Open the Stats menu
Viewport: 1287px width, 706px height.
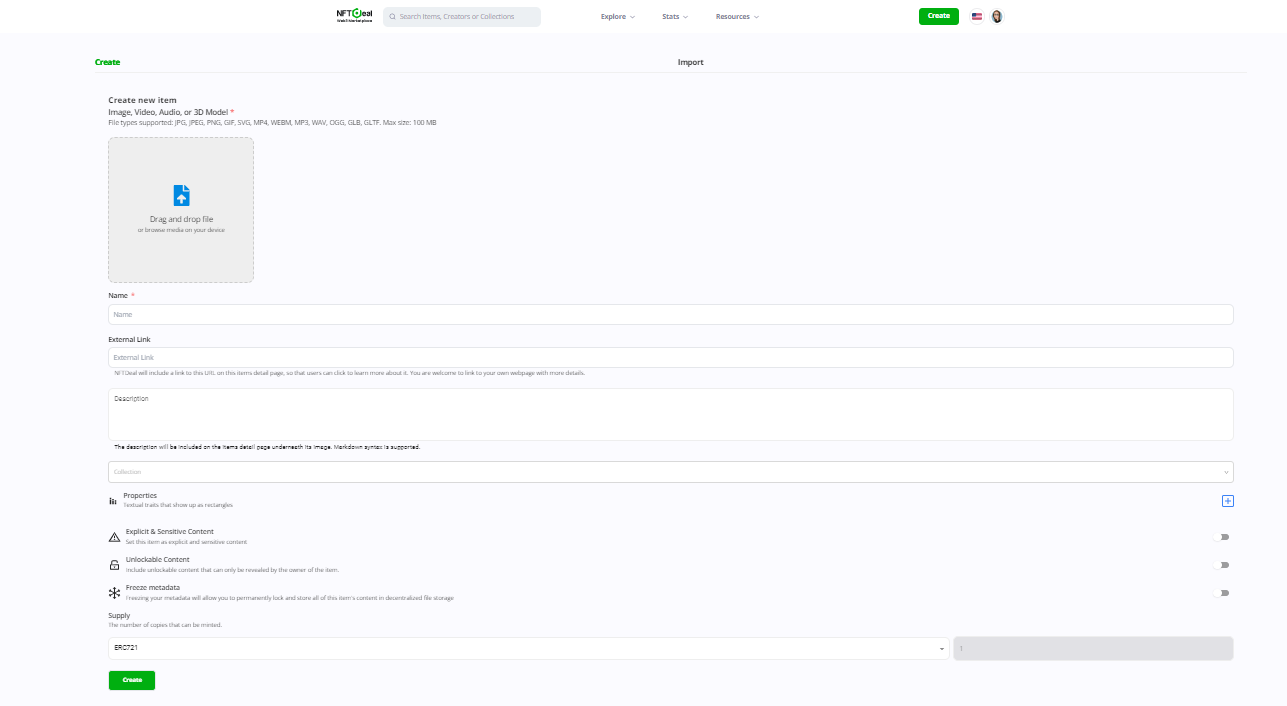675,17
